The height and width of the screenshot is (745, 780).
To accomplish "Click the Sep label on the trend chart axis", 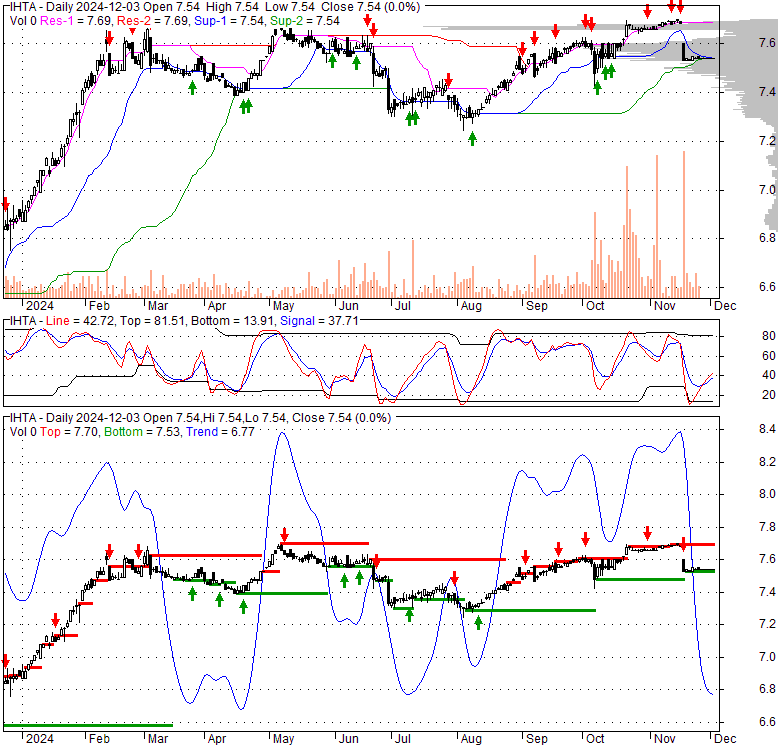I will click(x=537, y=739).
